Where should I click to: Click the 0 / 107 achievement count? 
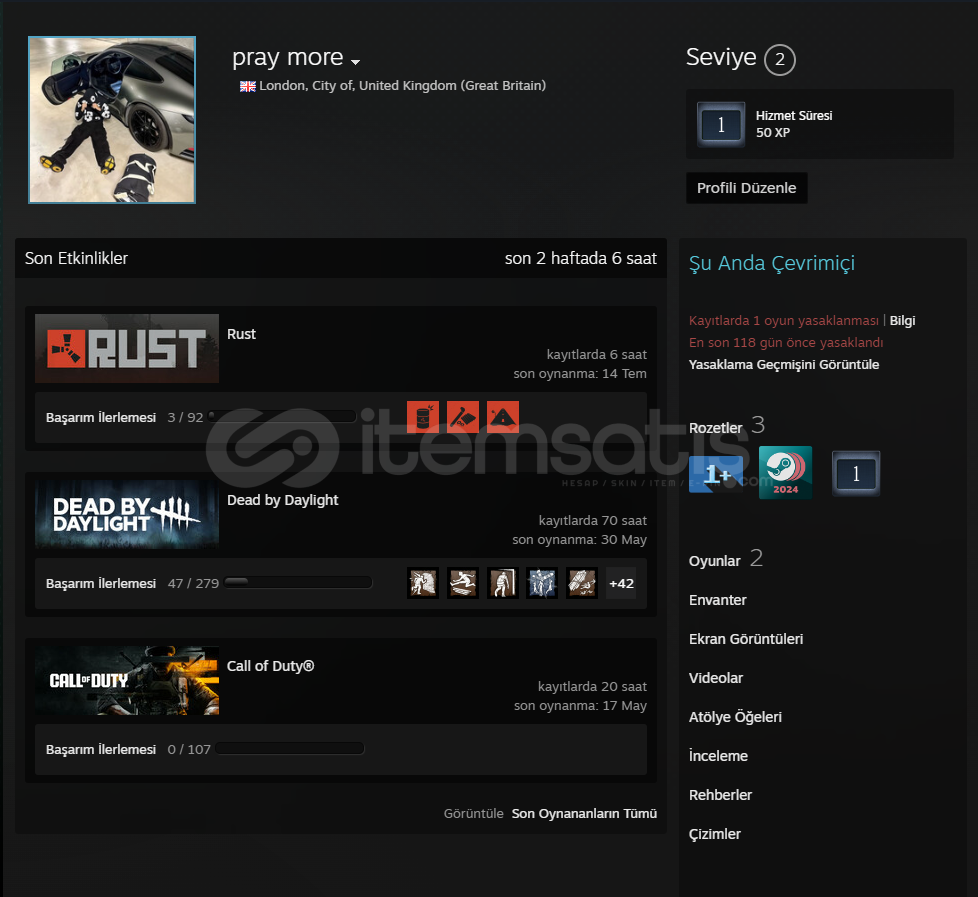[x=189, y=749]
